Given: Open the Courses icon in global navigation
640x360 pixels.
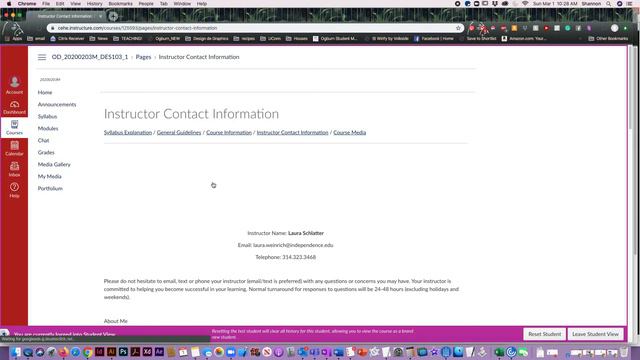Looking at the screenshot, I should 14,127.
